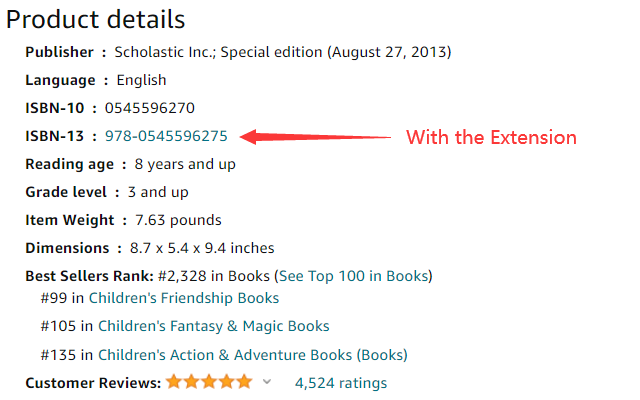Open the 4,524 ratings link
The width and height of the screenshot is (640, 400).
[x=340, y=382]
